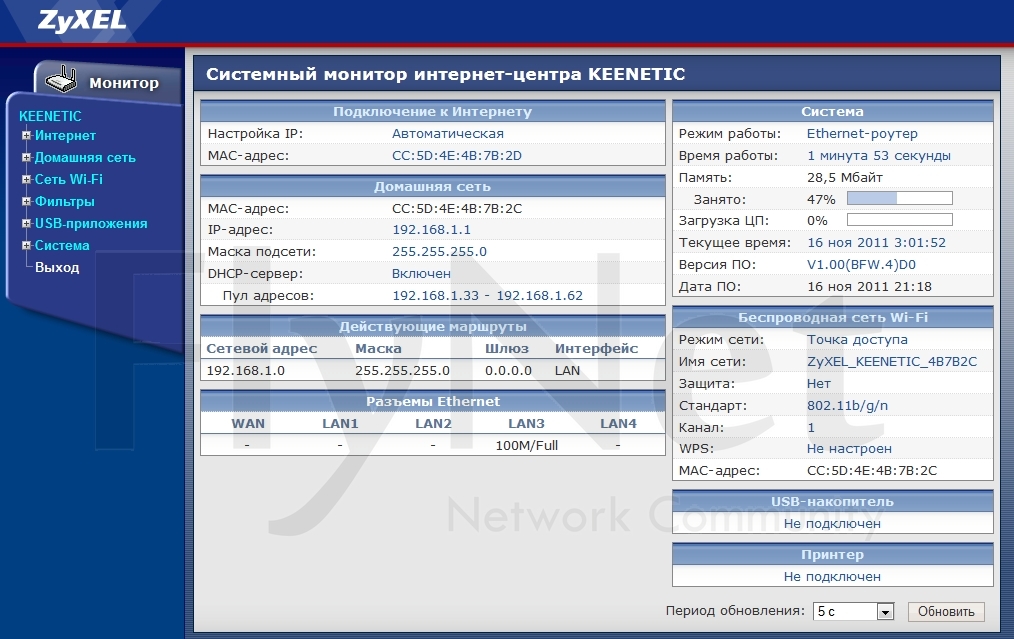
Task: Click the memory value 28,5 Мбайт
Action: tap(845, 177)
